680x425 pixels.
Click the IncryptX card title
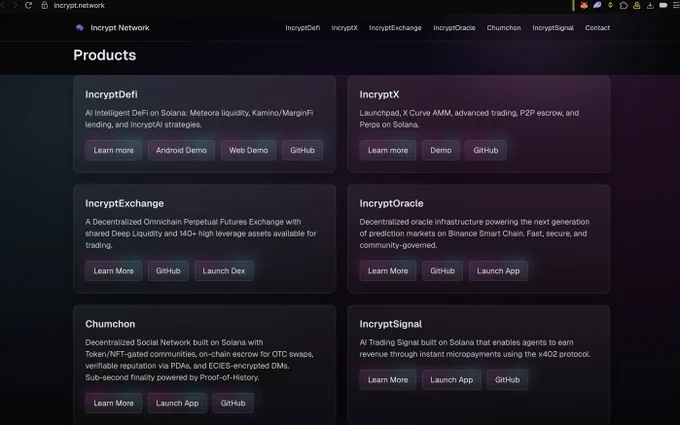point(379,95)
